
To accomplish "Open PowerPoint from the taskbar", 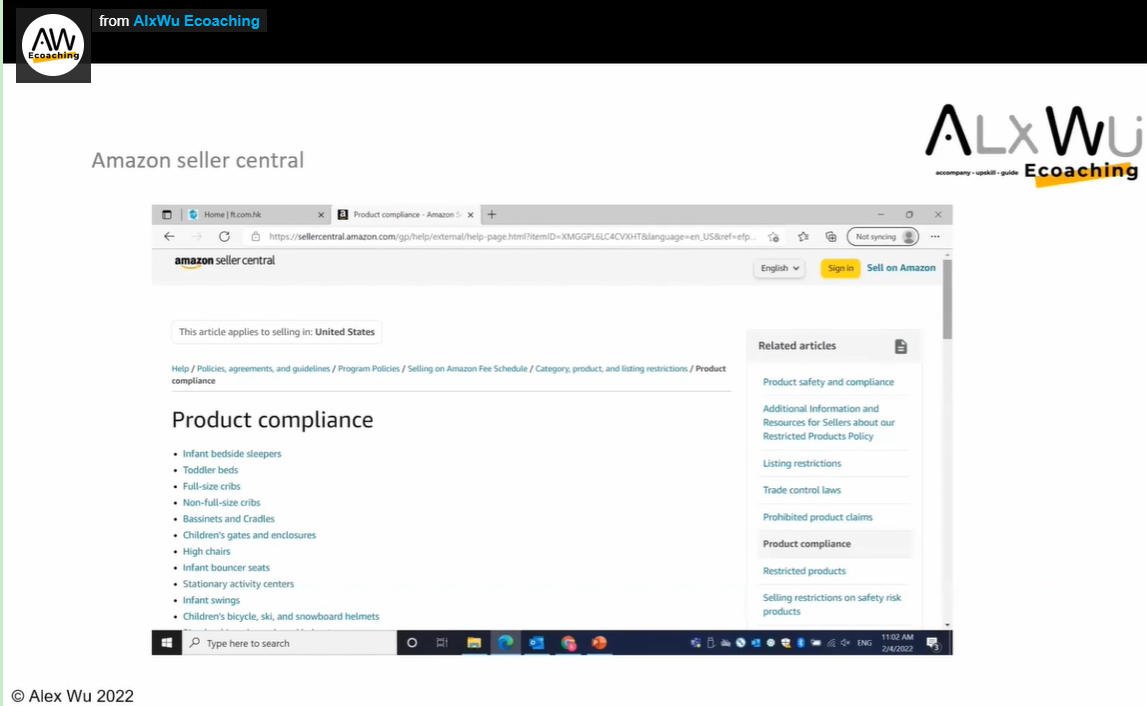I will [599, 642].
